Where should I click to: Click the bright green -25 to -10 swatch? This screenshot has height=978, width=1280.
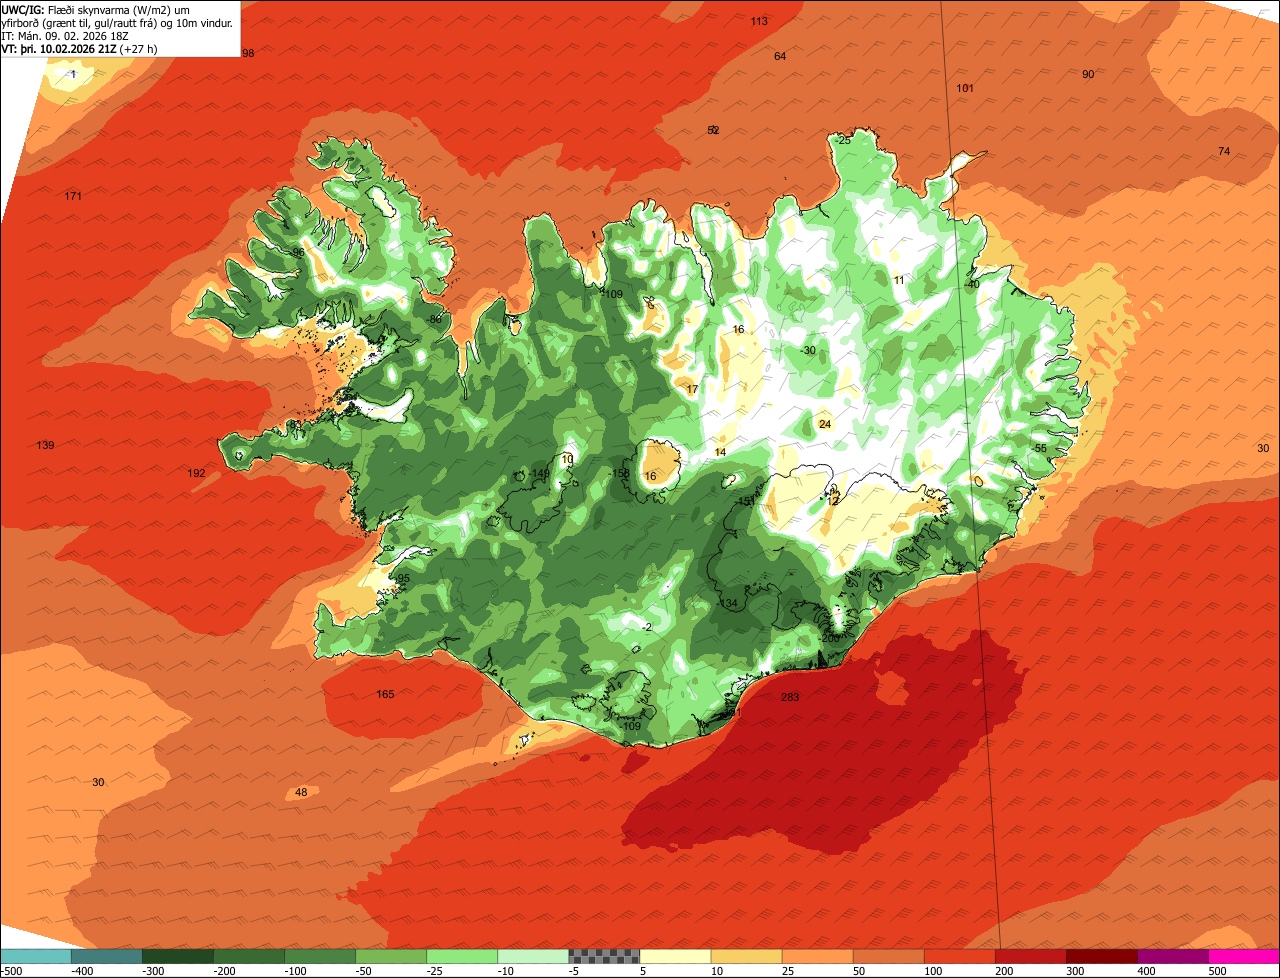pyautogui.click(x=461, y=956)
